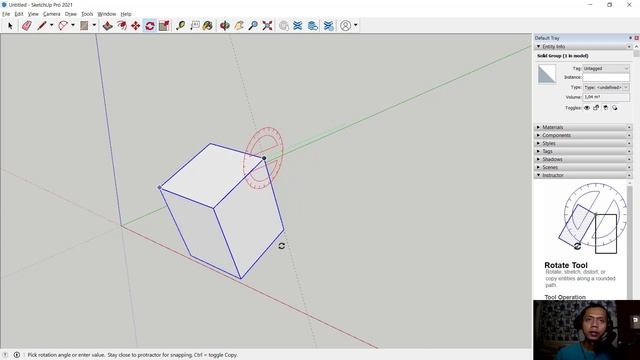Select the Zoom magnifier tool
This screenshot has width=640, height=360.
tap(253, 26)
